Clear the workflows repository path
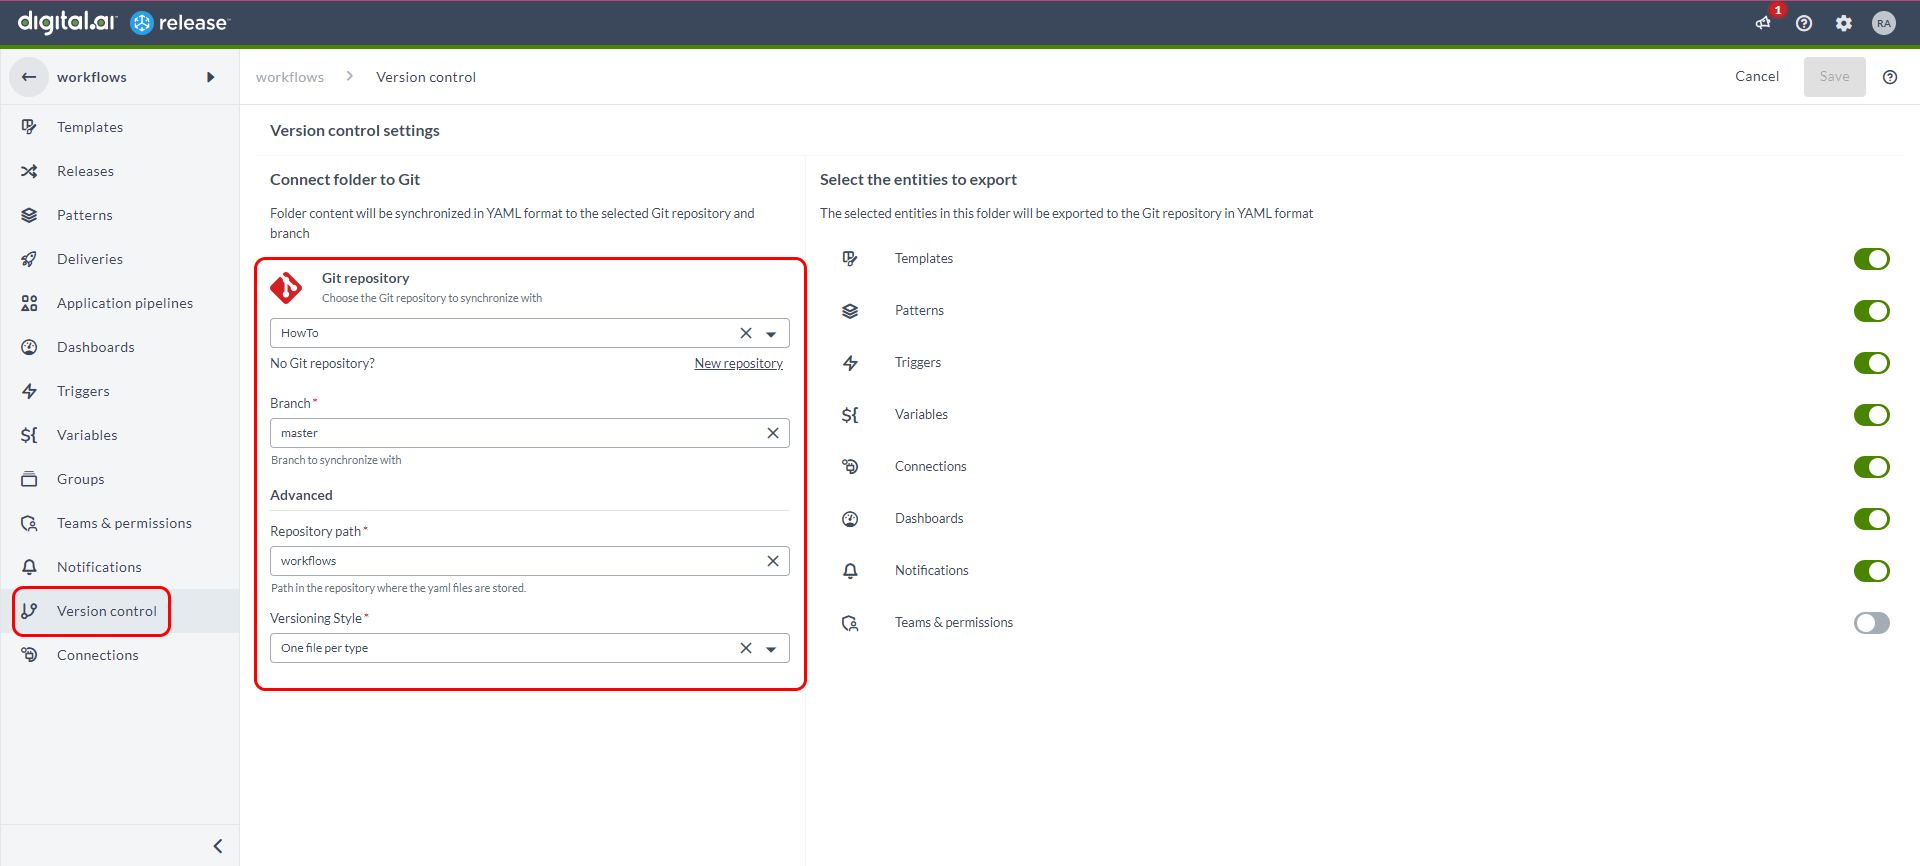 773,561
